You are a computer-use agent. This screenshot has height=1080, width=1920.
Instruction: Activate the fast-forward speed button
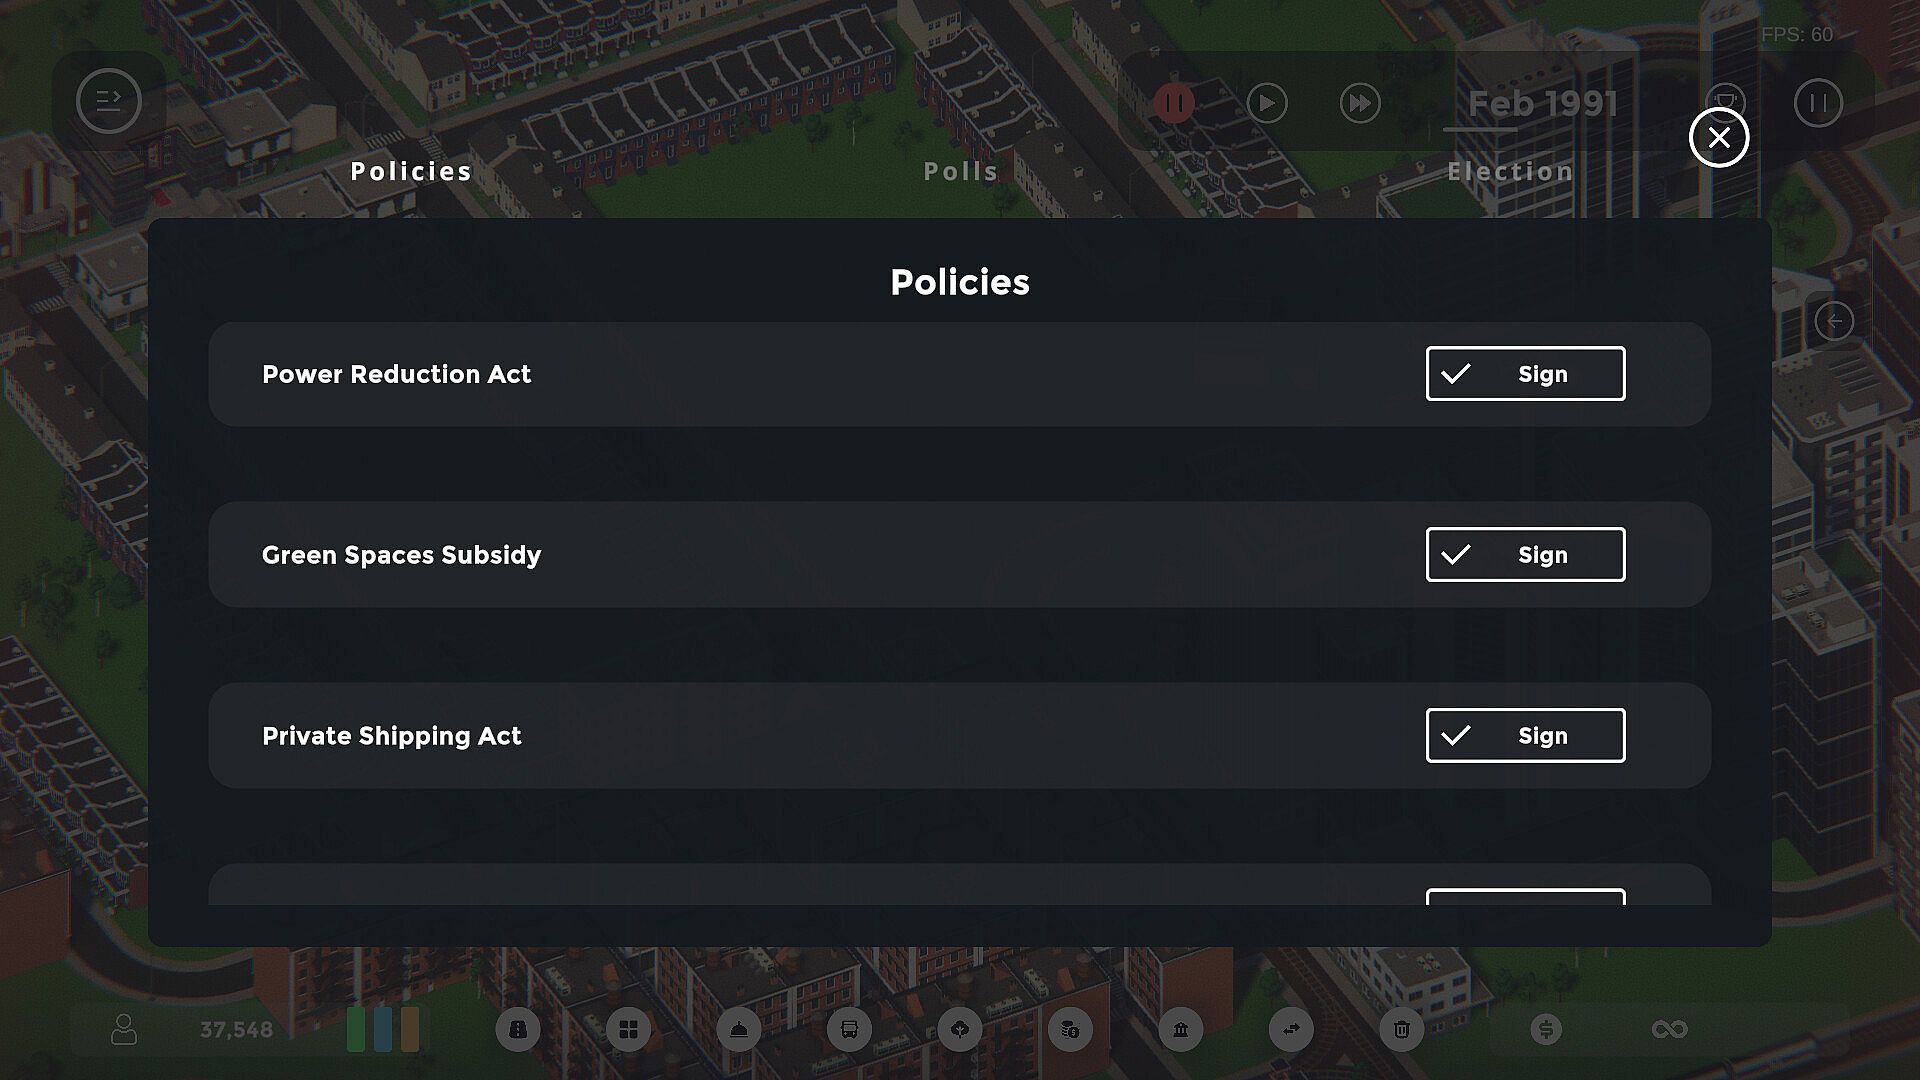coord(1360,103)
